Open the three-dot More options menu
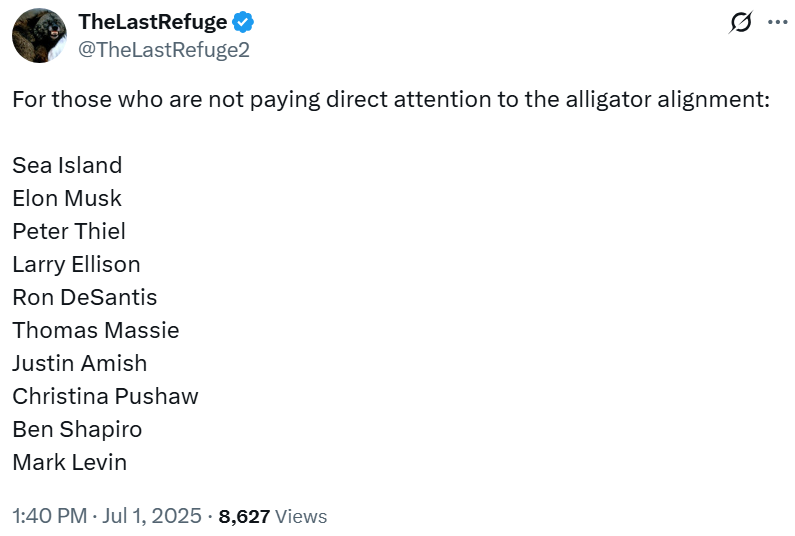 [776, 22]
